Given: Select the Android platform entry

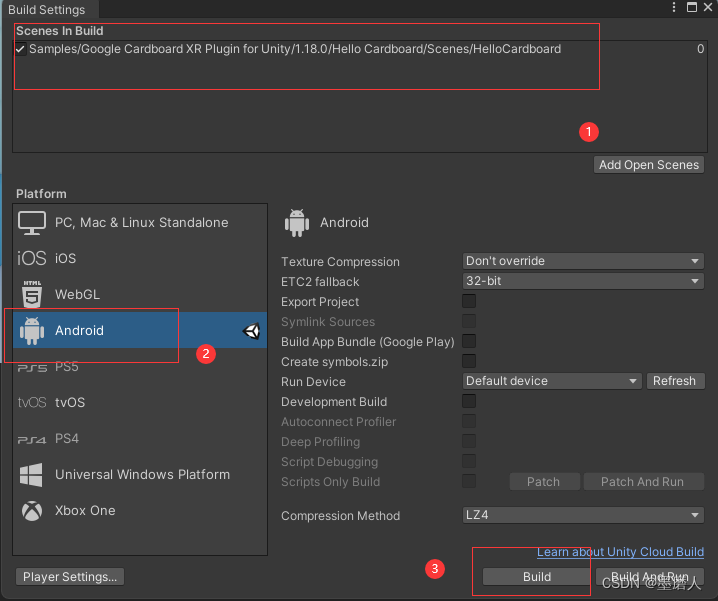Looking at the screenshot, I should coord(140,330).
